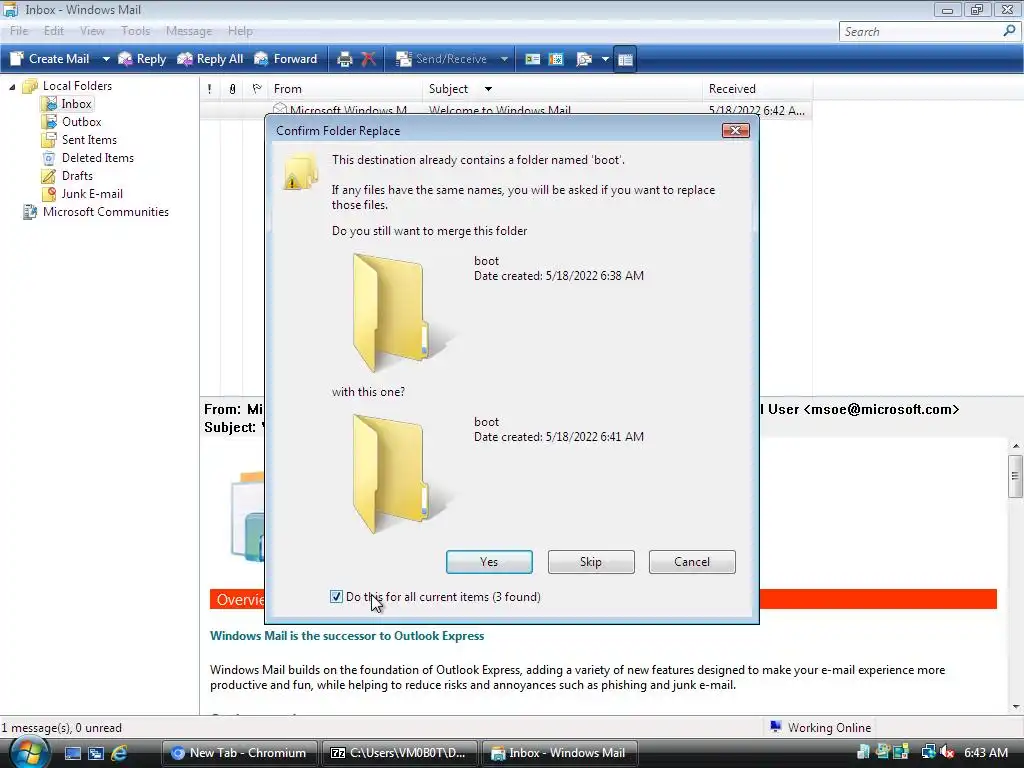The width and height of the screenshot is (1024, 768).
Task: Open the Tools menu
Action: pos(135,31)
